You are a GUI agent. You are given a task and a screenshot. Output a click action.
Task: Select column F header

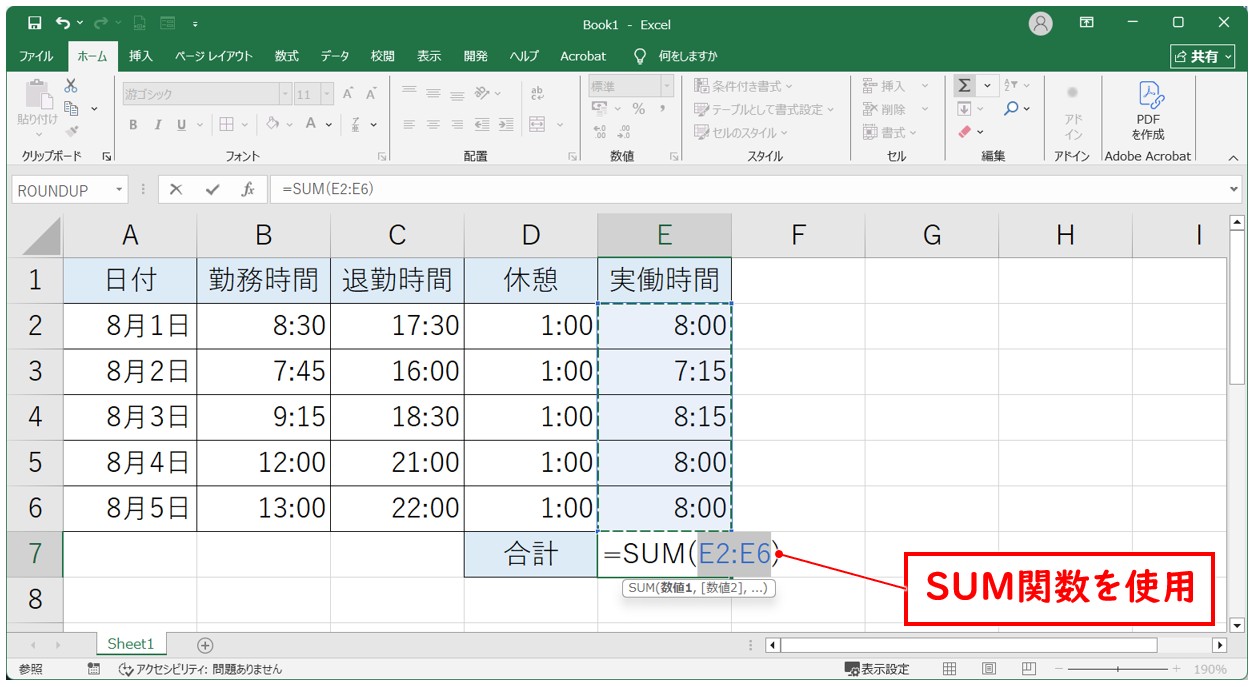pyautogui.click(x=798, y=235)
